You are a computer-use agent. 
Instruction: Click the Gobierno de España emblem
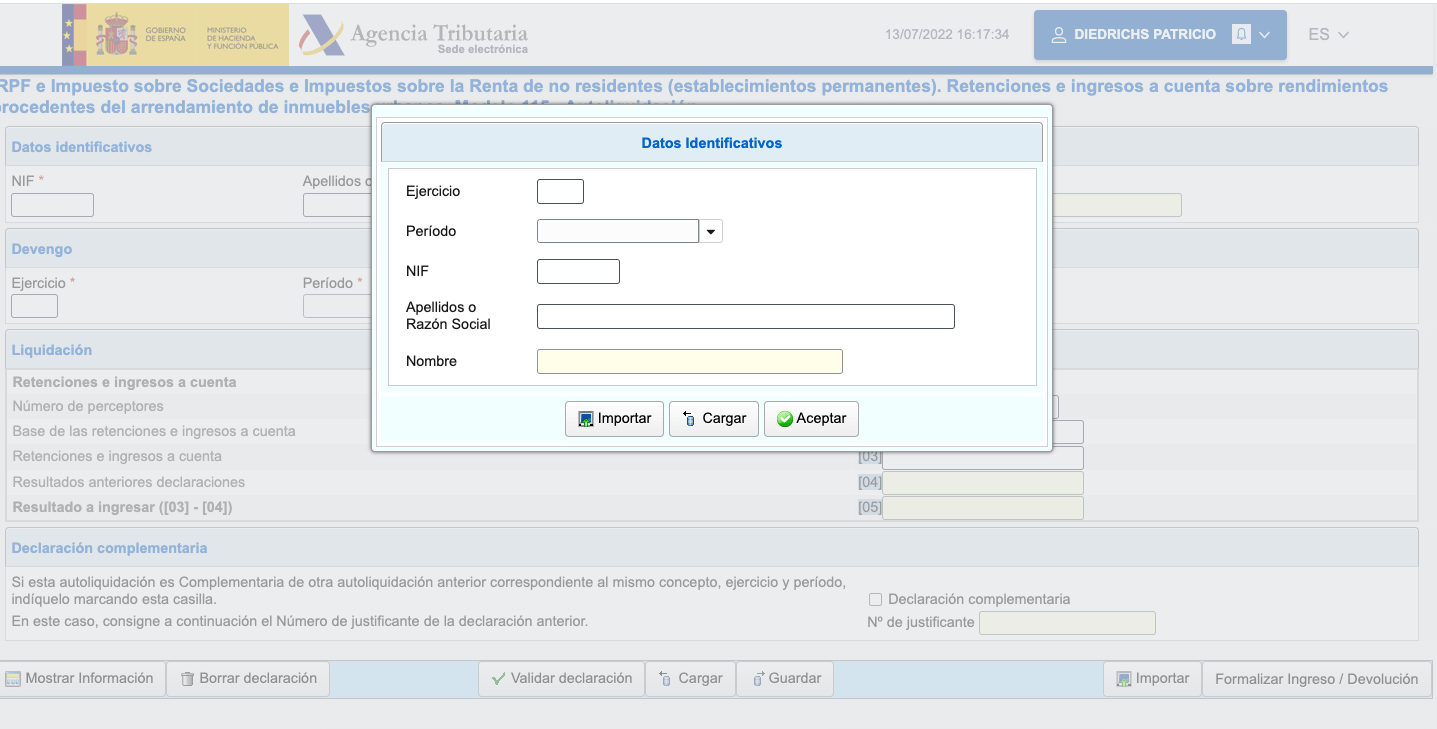pyautogui.click(x=116, y=35)
